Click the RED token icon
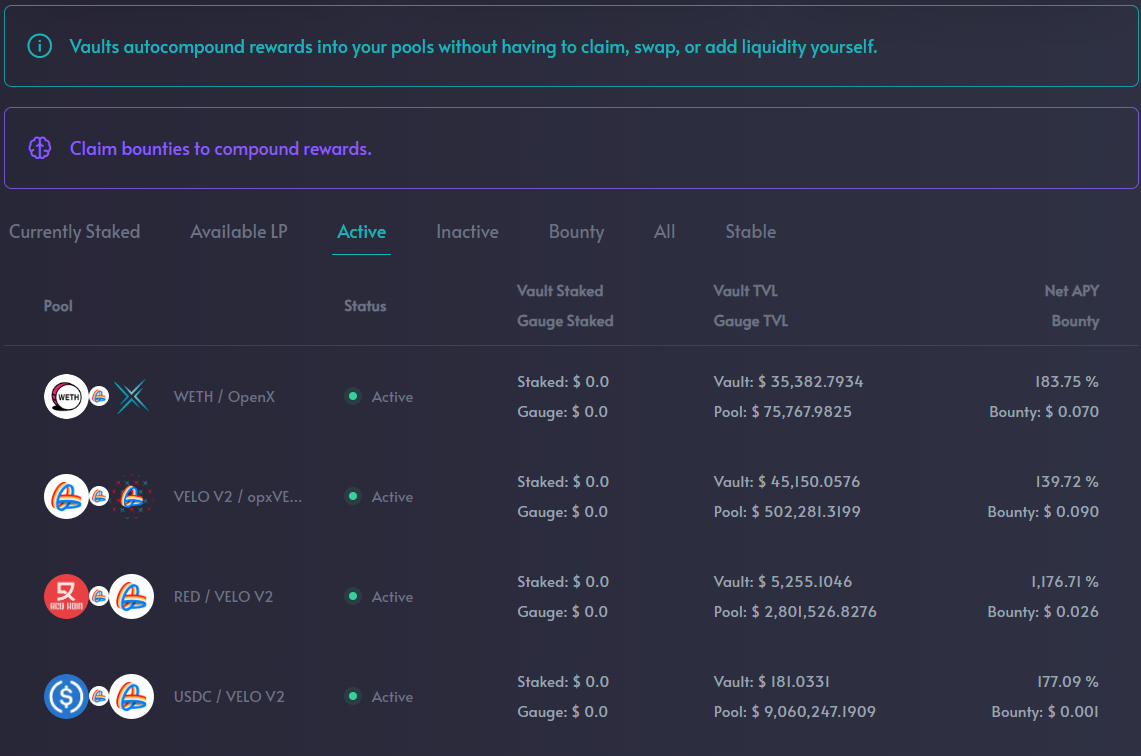This screenshot has height=756, width=1141. coord(66,597)
